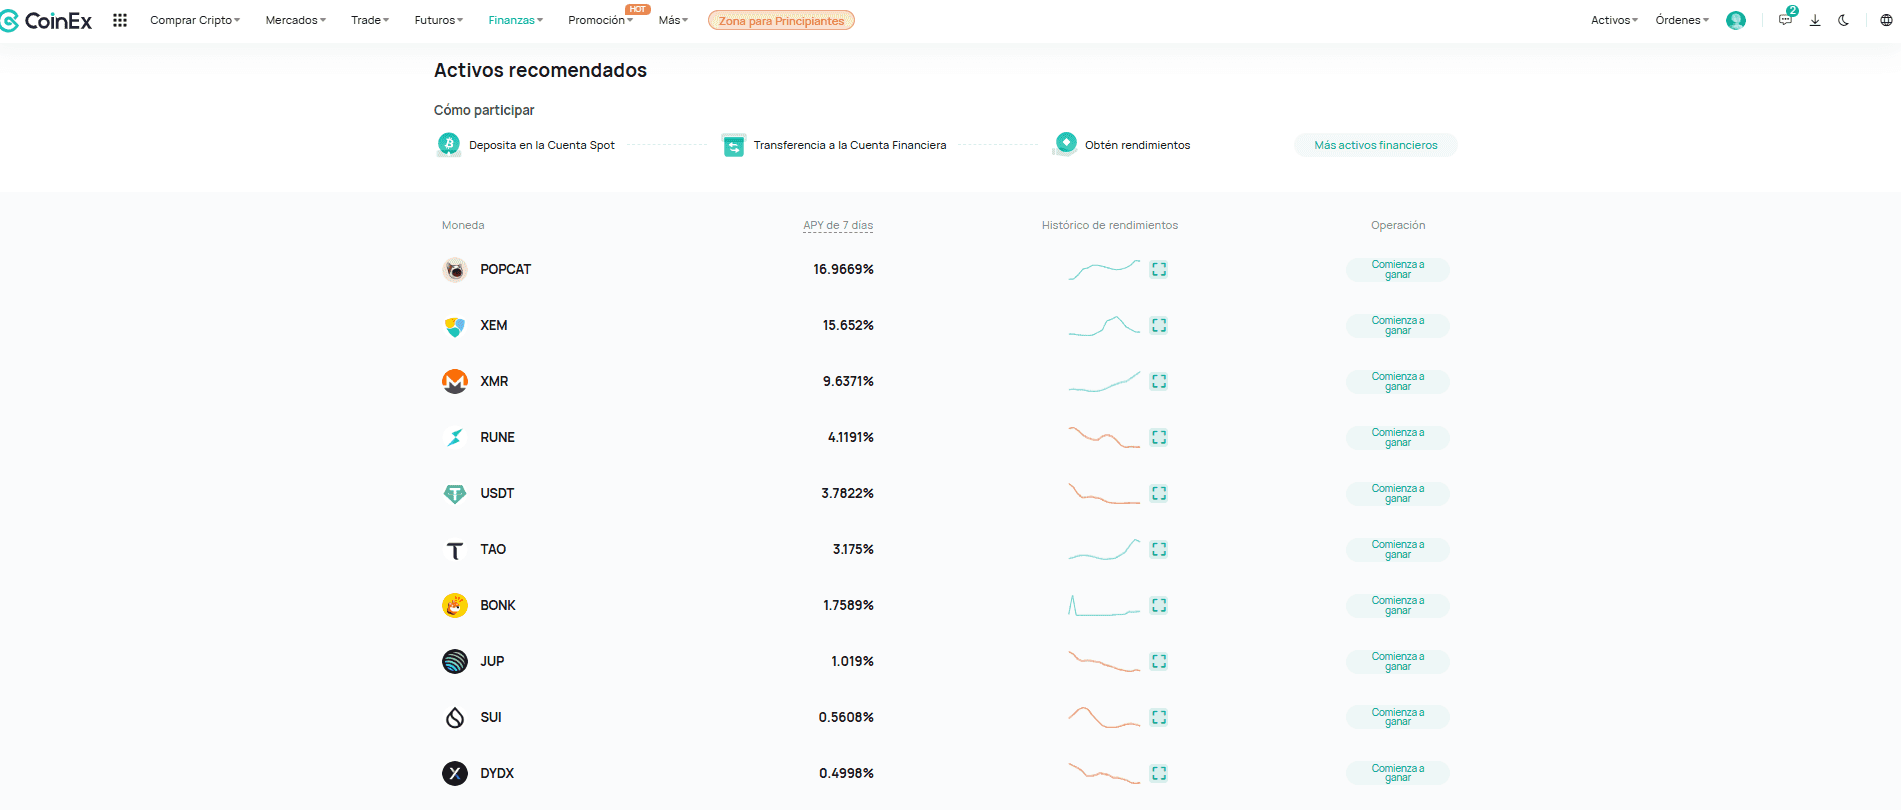Click the BONK coin icon

455,605
